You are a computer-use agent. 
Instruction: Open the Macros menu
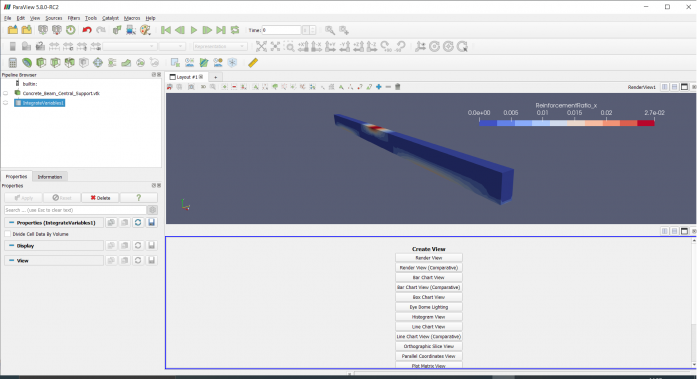(x=132, y=18)
